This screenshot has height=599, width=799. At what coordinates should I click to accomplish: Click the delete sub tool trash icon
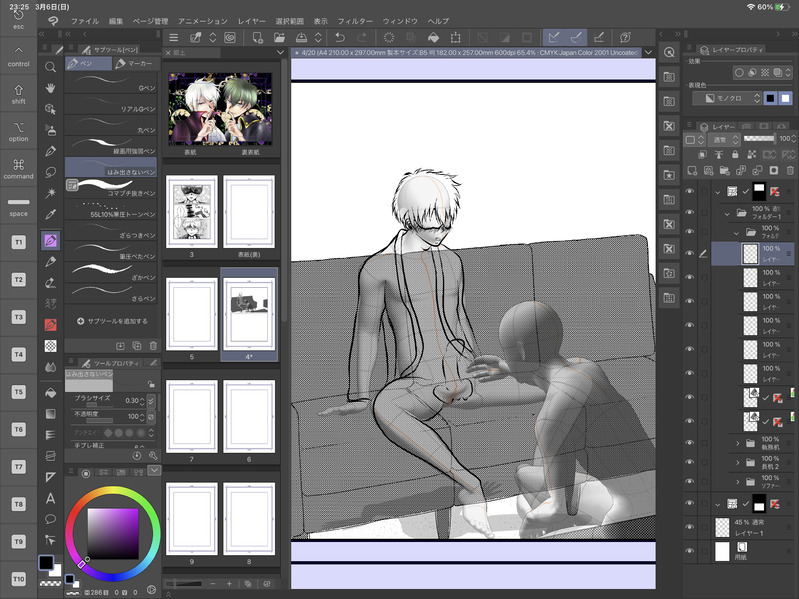coord(153,346)
